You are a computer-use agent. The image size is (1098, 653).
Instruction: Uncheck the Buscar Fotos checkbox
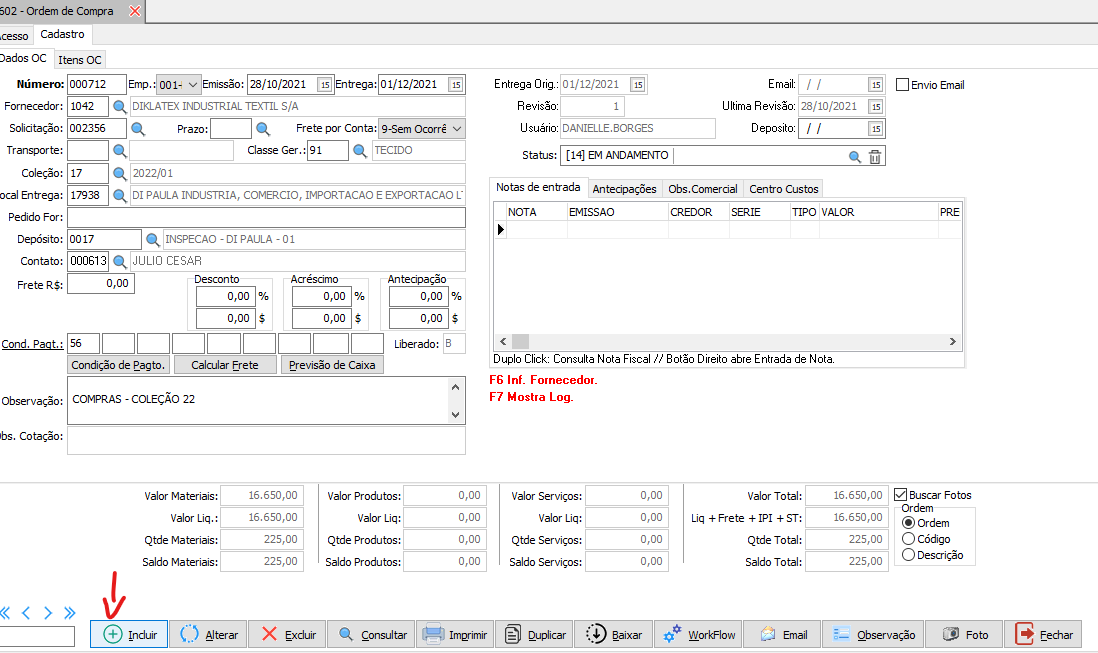[901, 495]
